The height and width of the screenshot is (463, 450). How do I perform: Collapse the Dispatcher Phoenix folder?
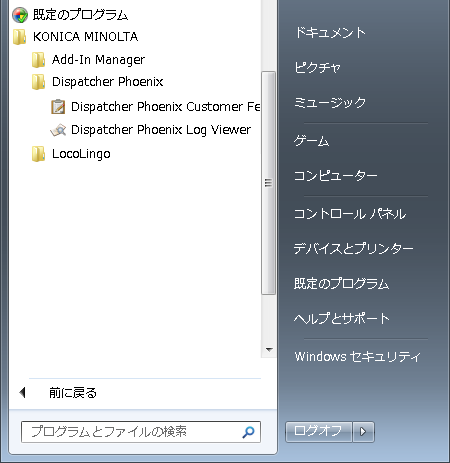click(107, 82)
